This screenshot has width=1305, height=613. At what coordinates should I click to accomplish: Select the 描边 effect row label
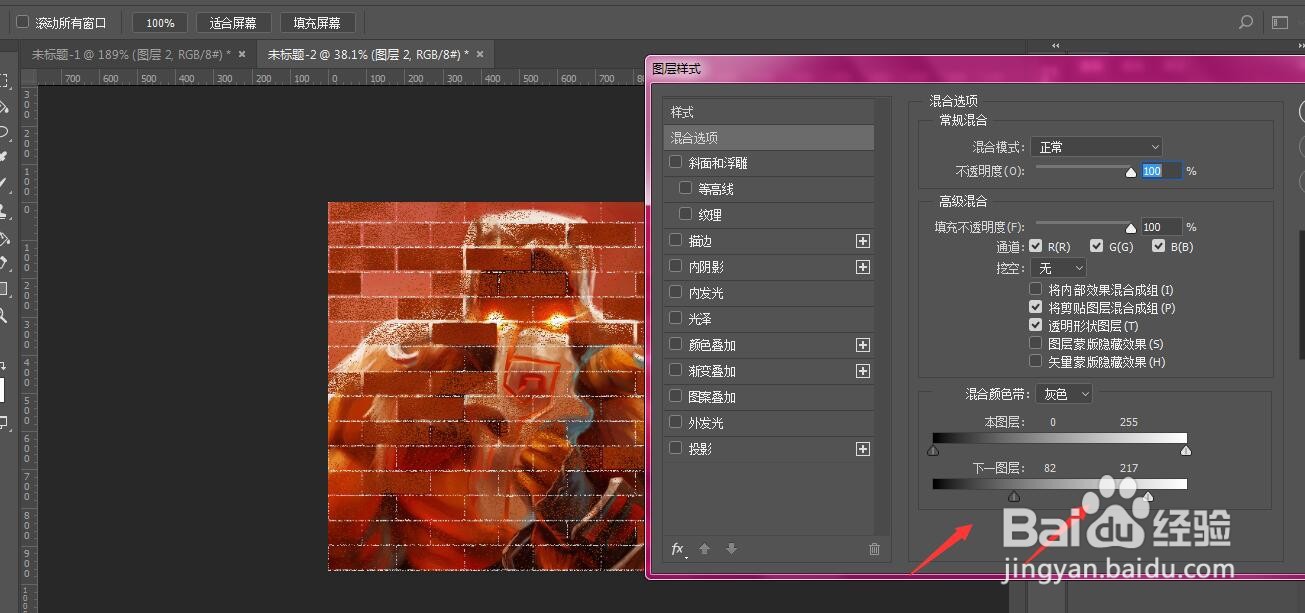pyautogui.click(x=701, y=241)
